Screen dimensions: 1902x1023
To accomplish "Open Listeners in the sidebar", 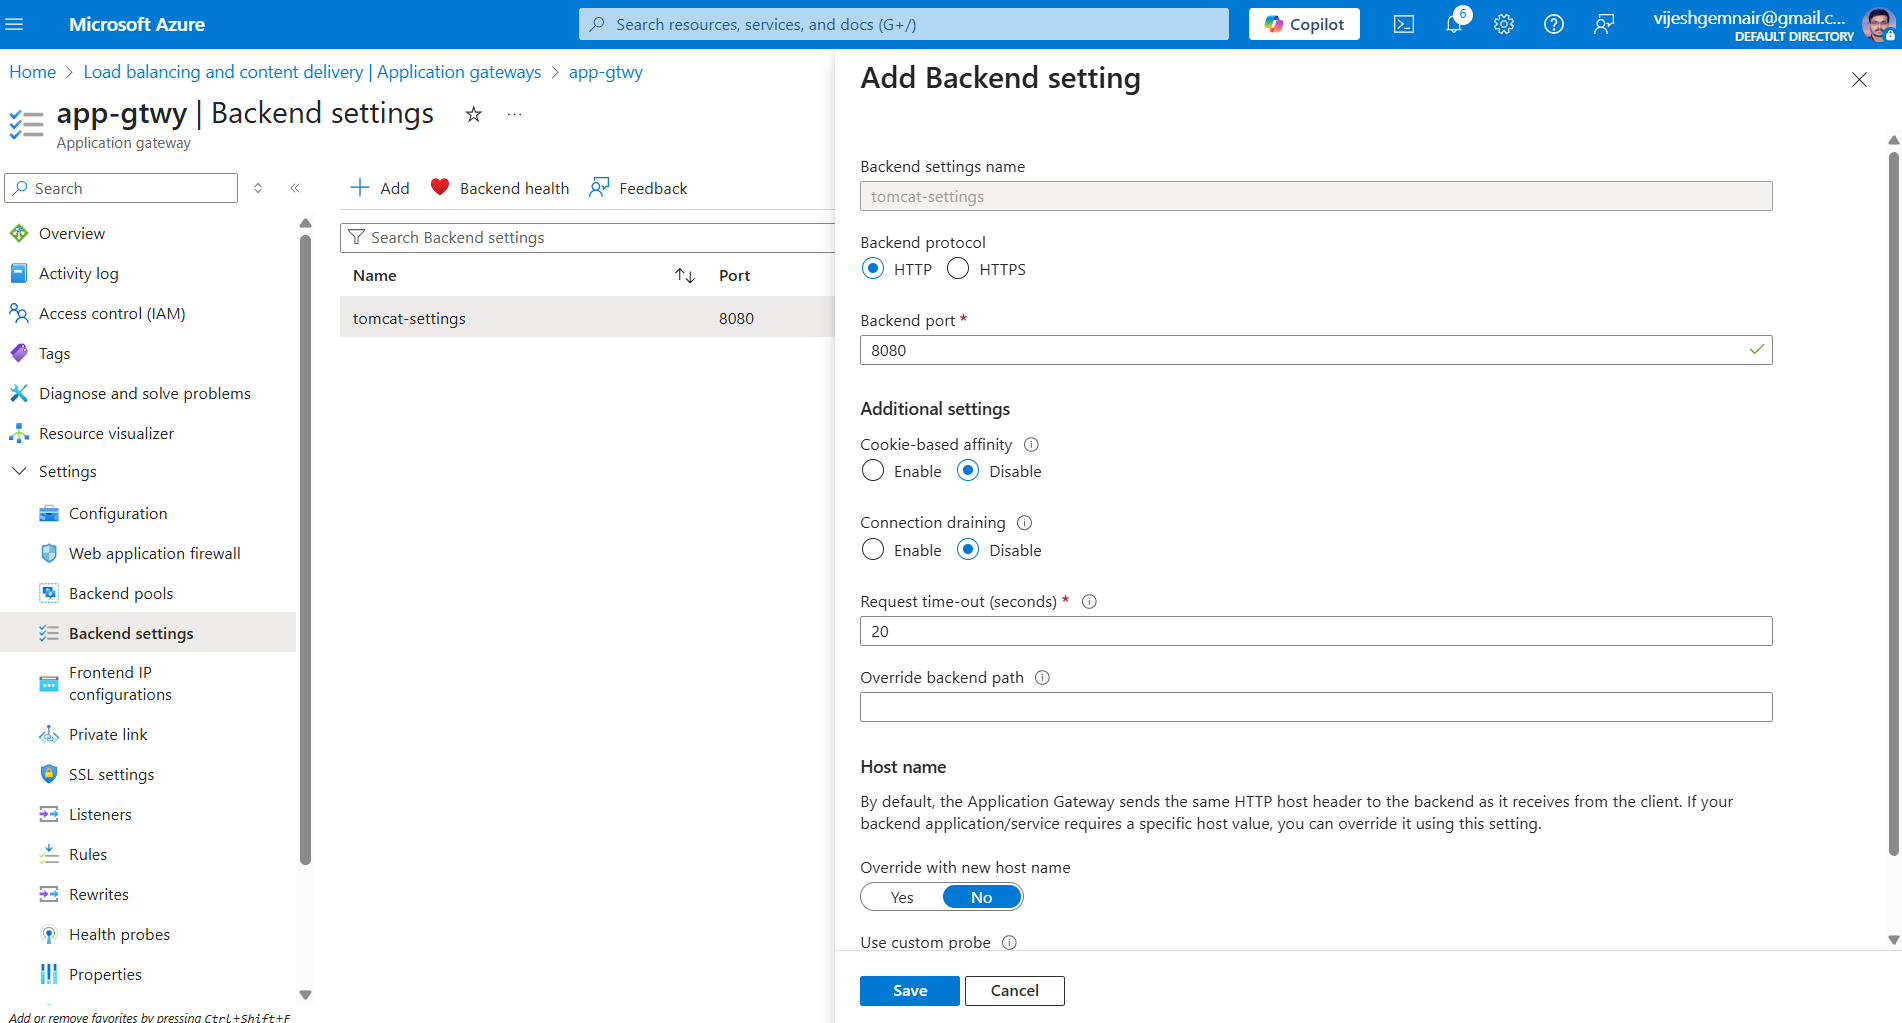I will (100, 815).
